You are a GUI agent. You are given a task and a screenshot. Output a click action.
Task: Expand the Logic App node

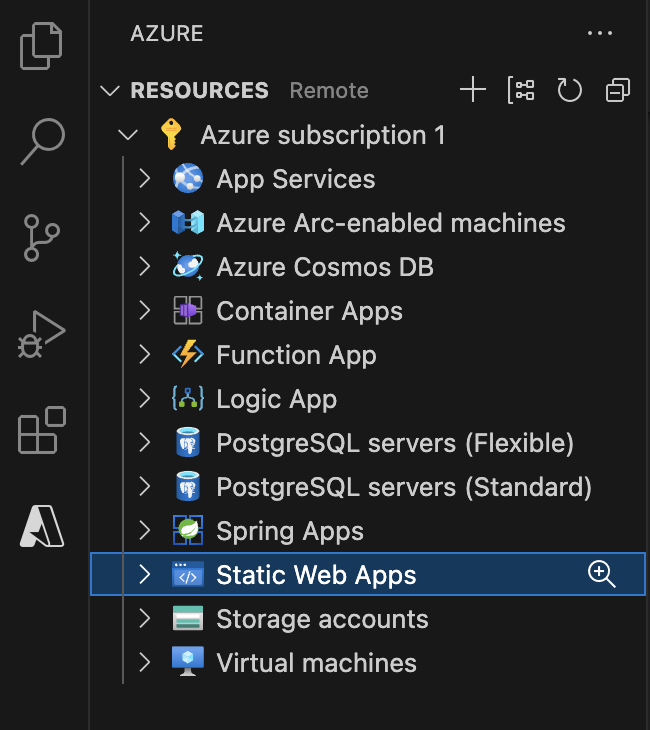tap(145, 399)
